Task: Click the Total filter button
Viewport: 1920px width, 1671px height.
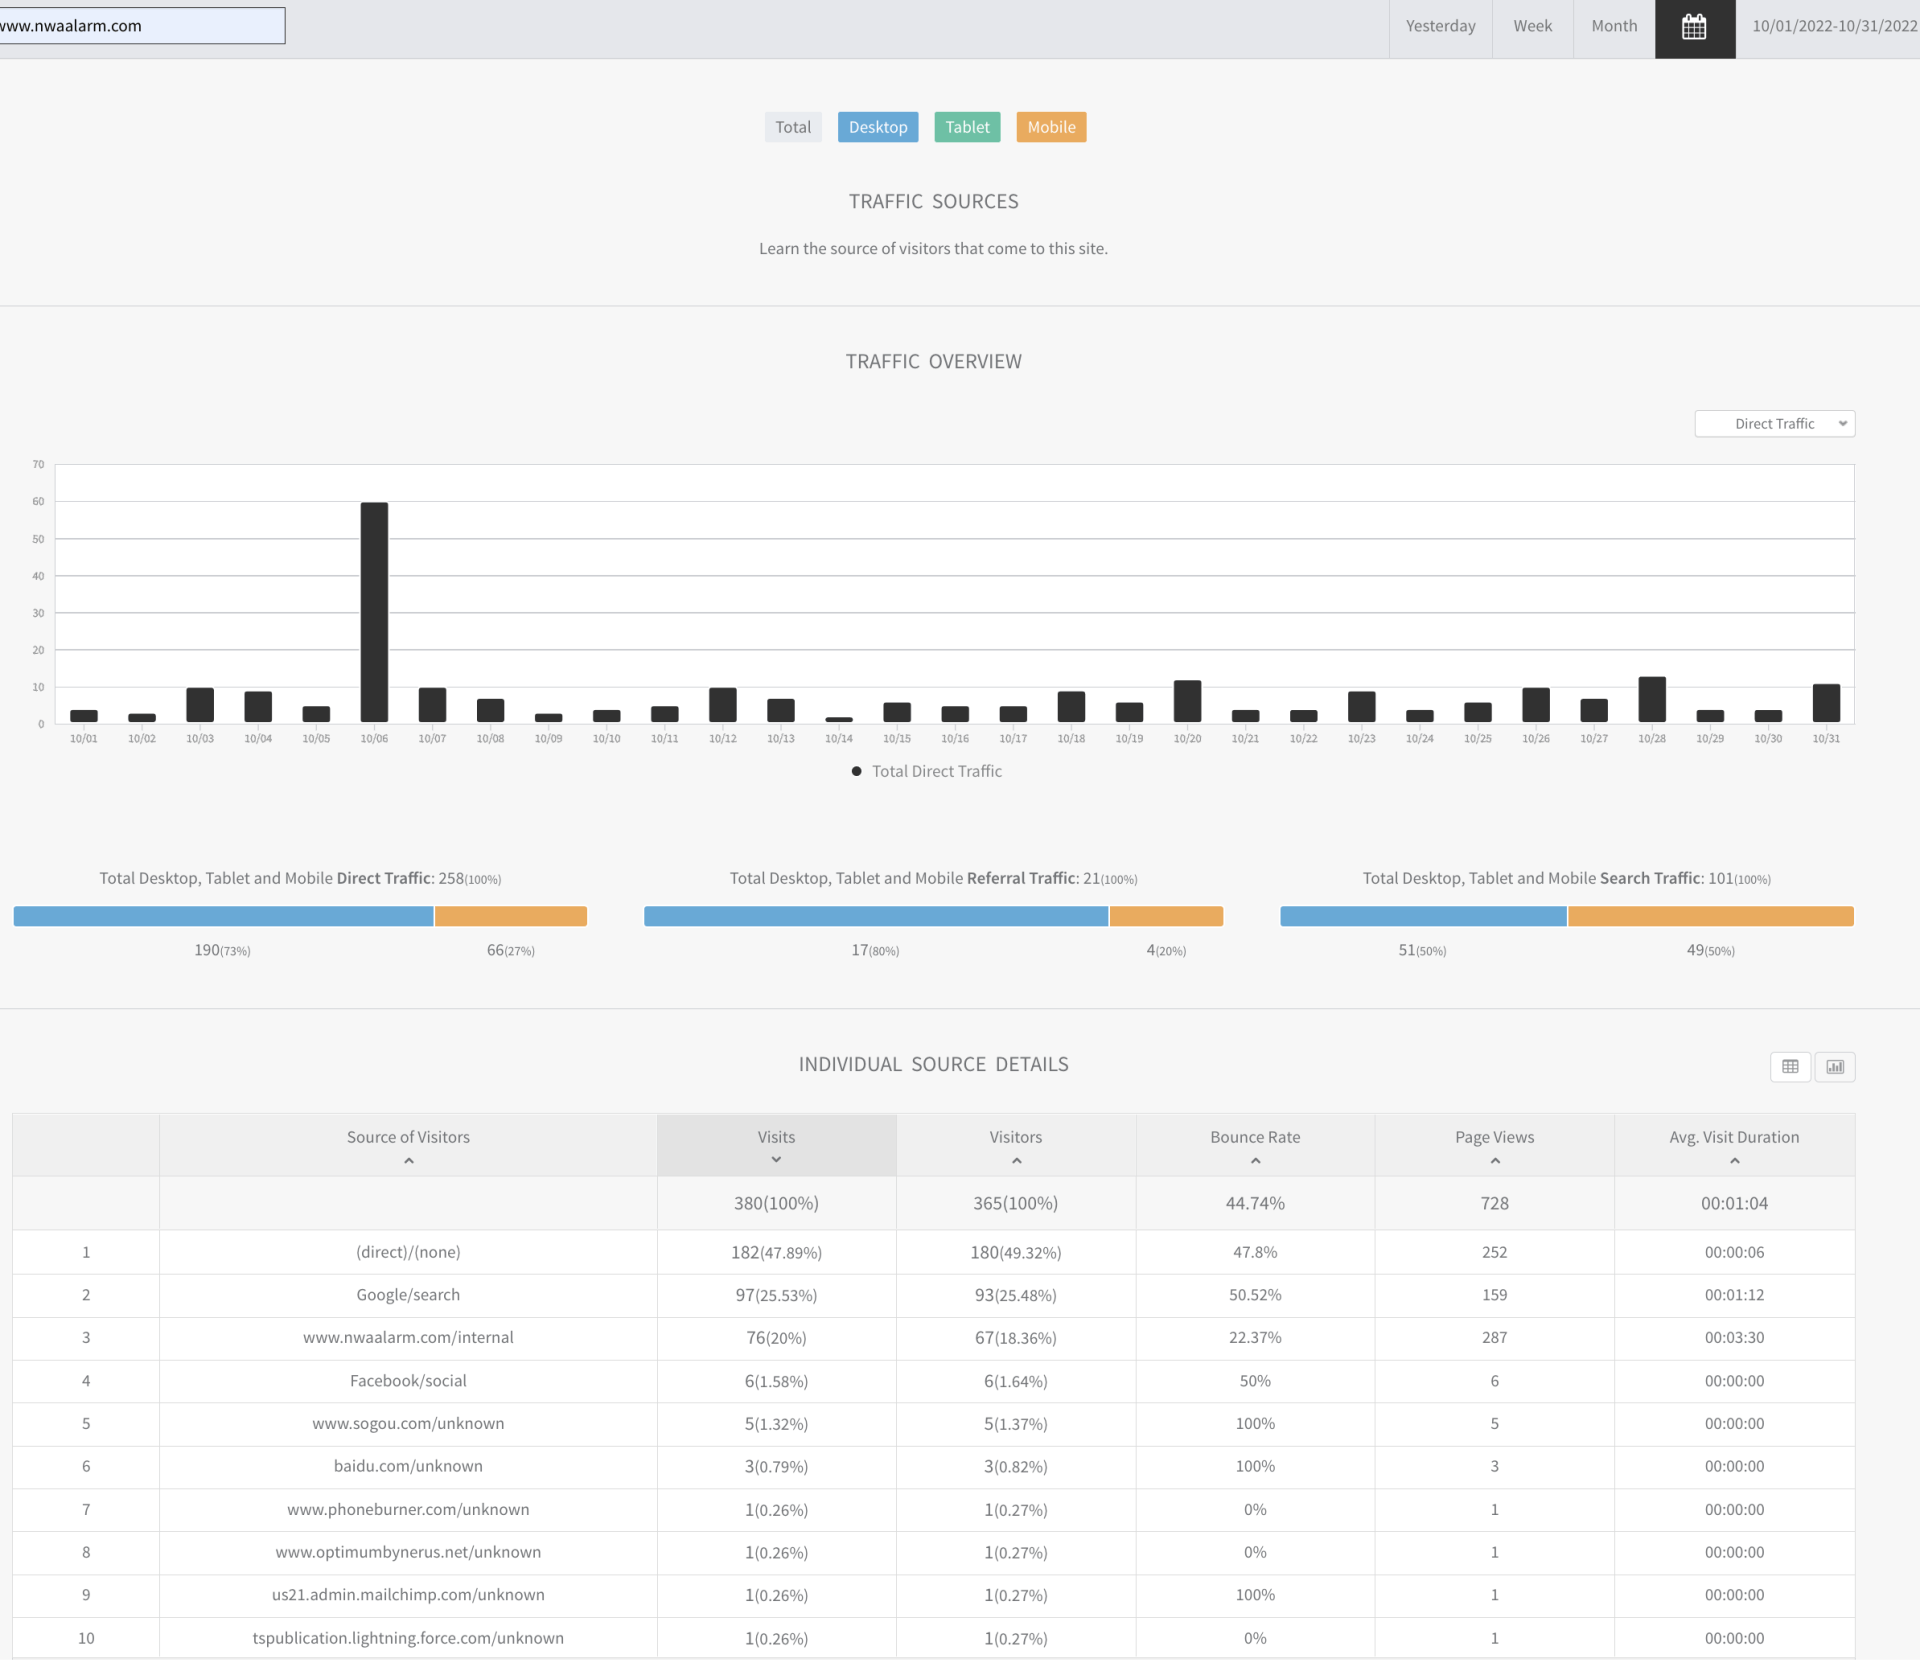Action: pyautogui.click(x=793, y=127)
